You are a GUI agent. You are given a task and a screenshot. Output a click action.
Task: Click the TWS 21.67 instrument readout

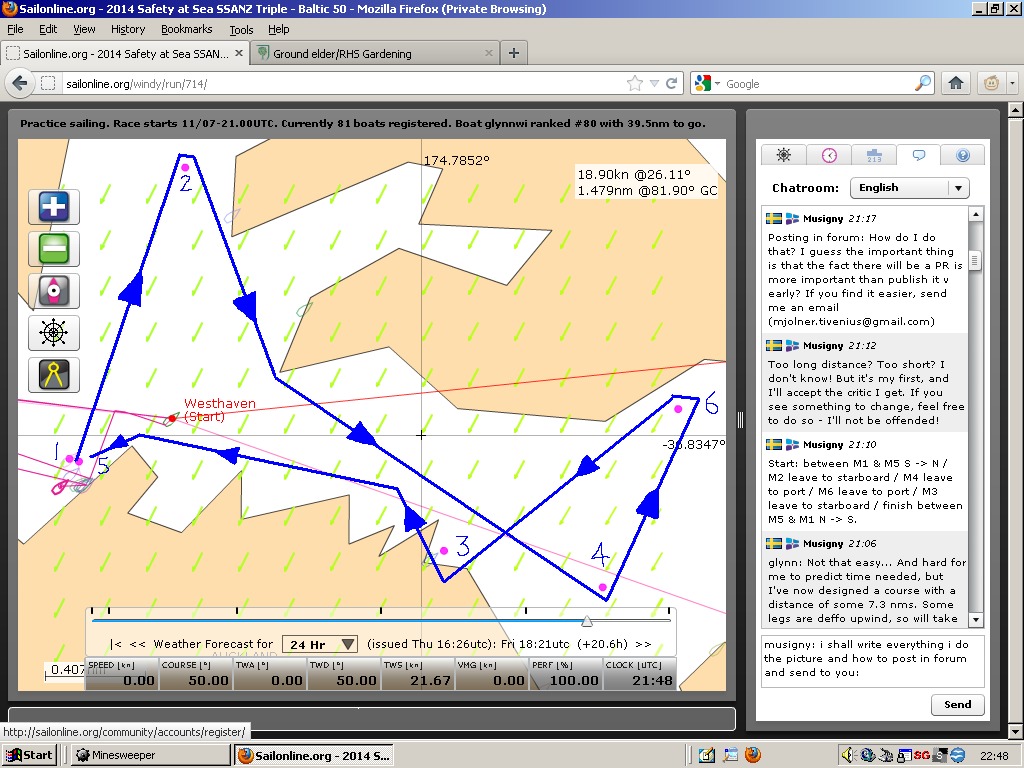click(417, 674)
